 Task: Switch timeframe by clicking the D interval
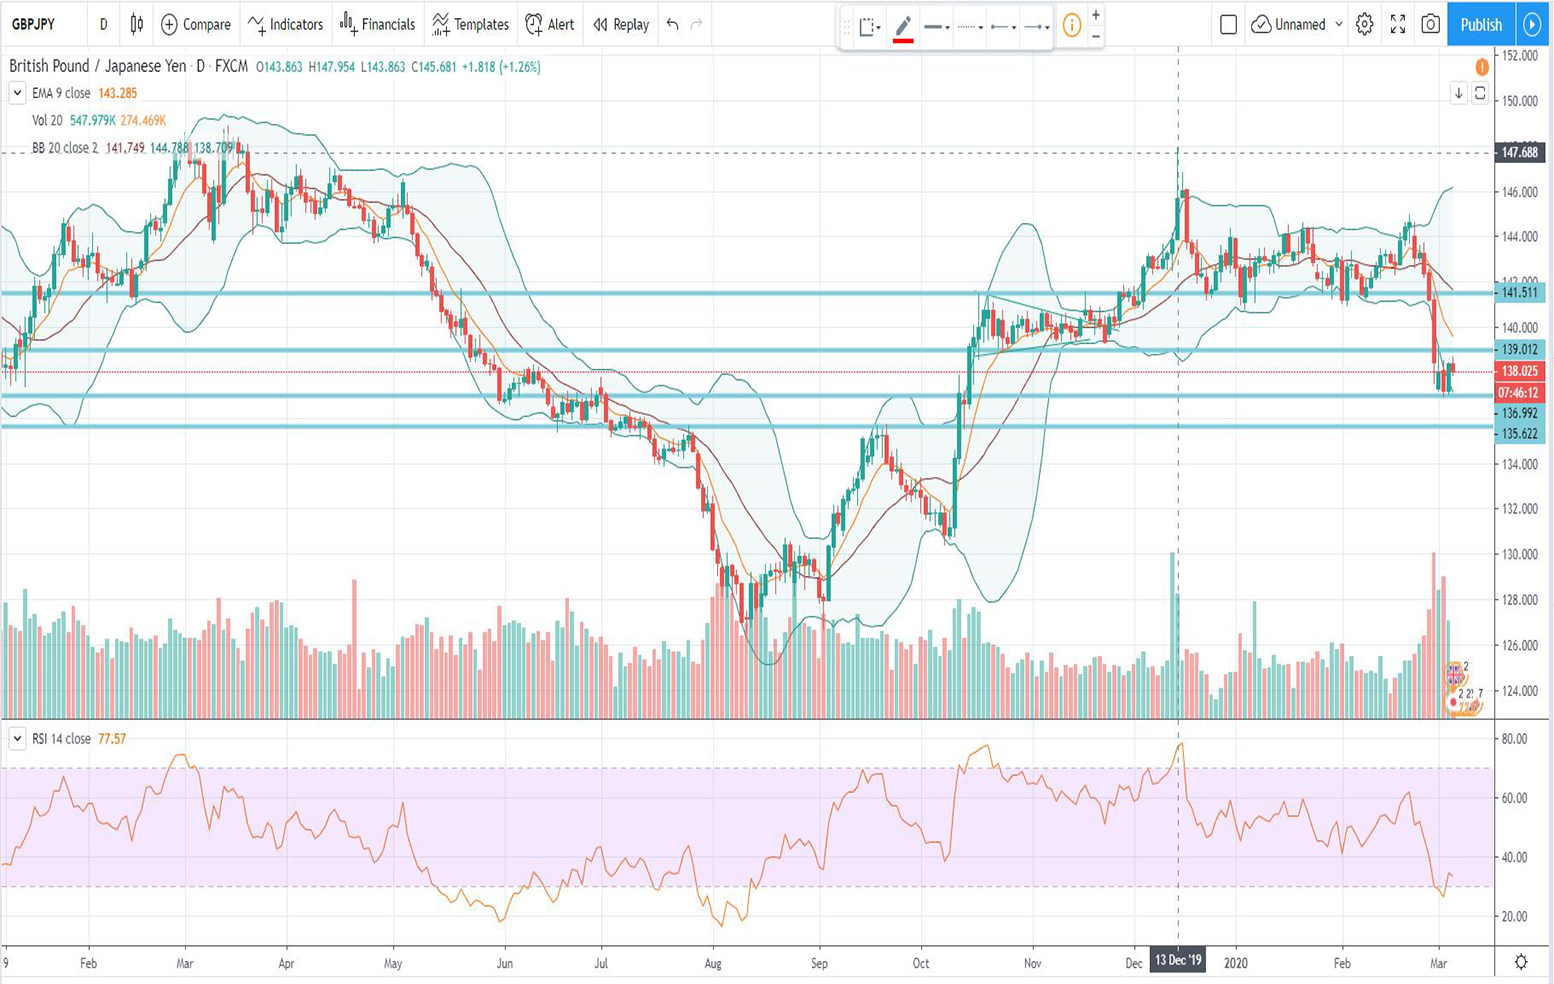(102, 24)
